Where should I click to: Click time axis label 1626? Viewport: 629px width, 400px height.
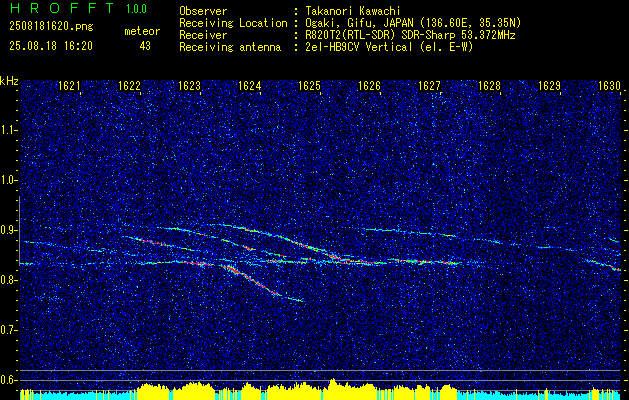coord(369,86)
